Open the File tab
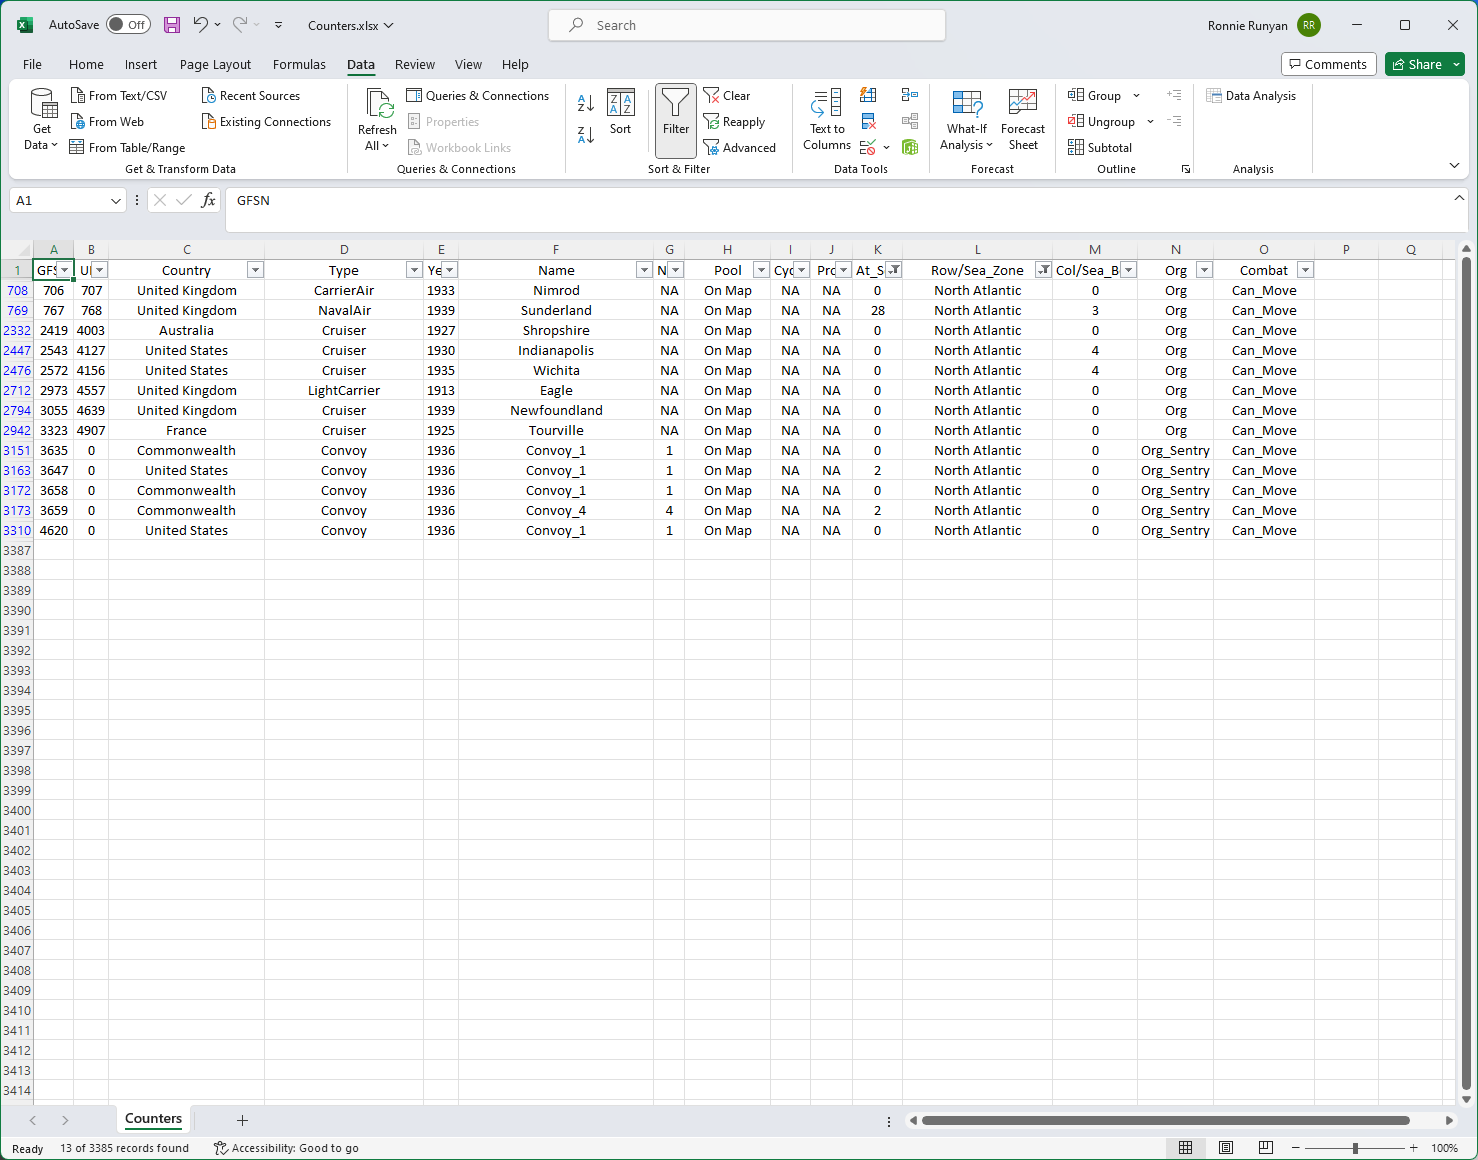Image resolution: width=1478 pixels, height=1160 pixels. click(32, 64)
